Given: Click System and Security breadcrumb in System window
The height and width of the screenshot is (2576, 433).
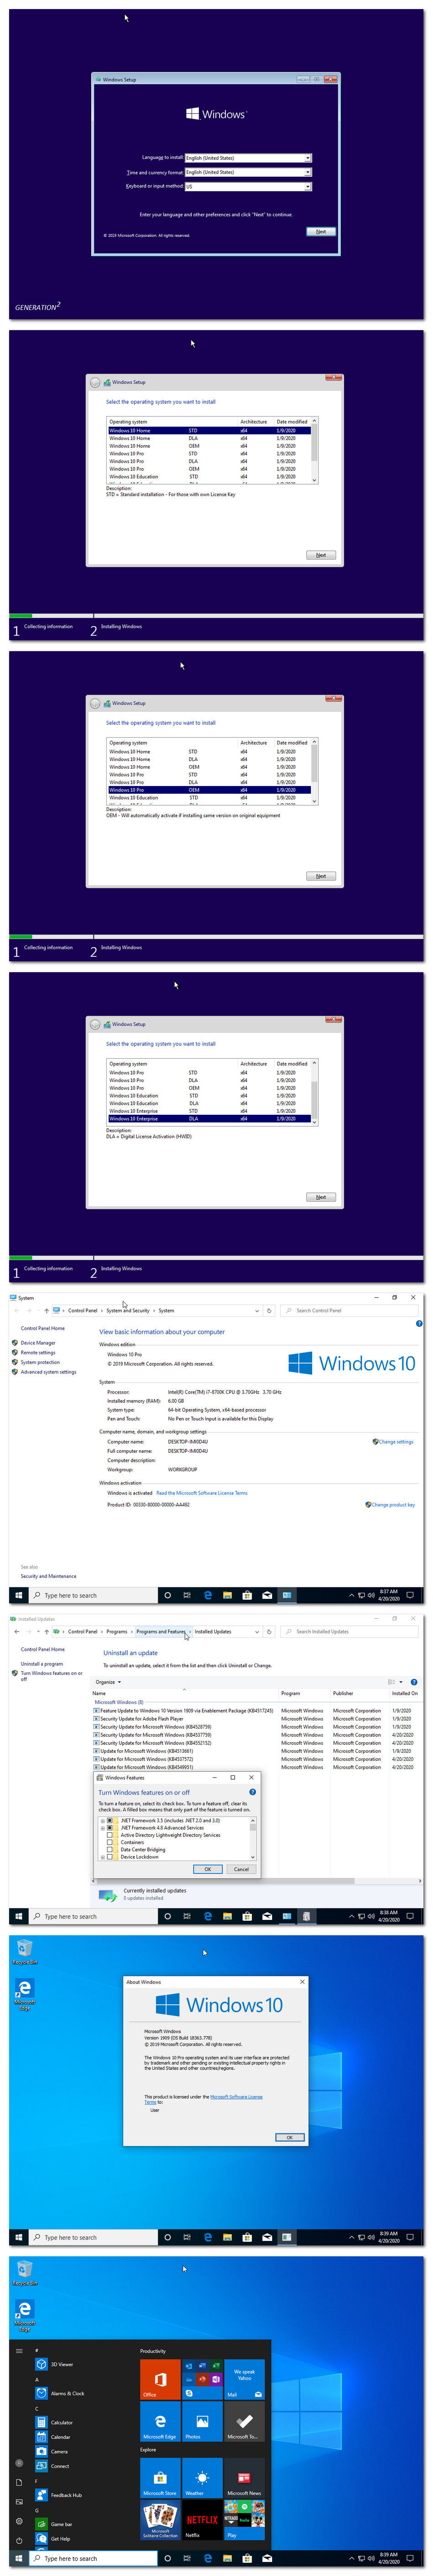Looking at the screenshot, I should [x=128, y=1310].
